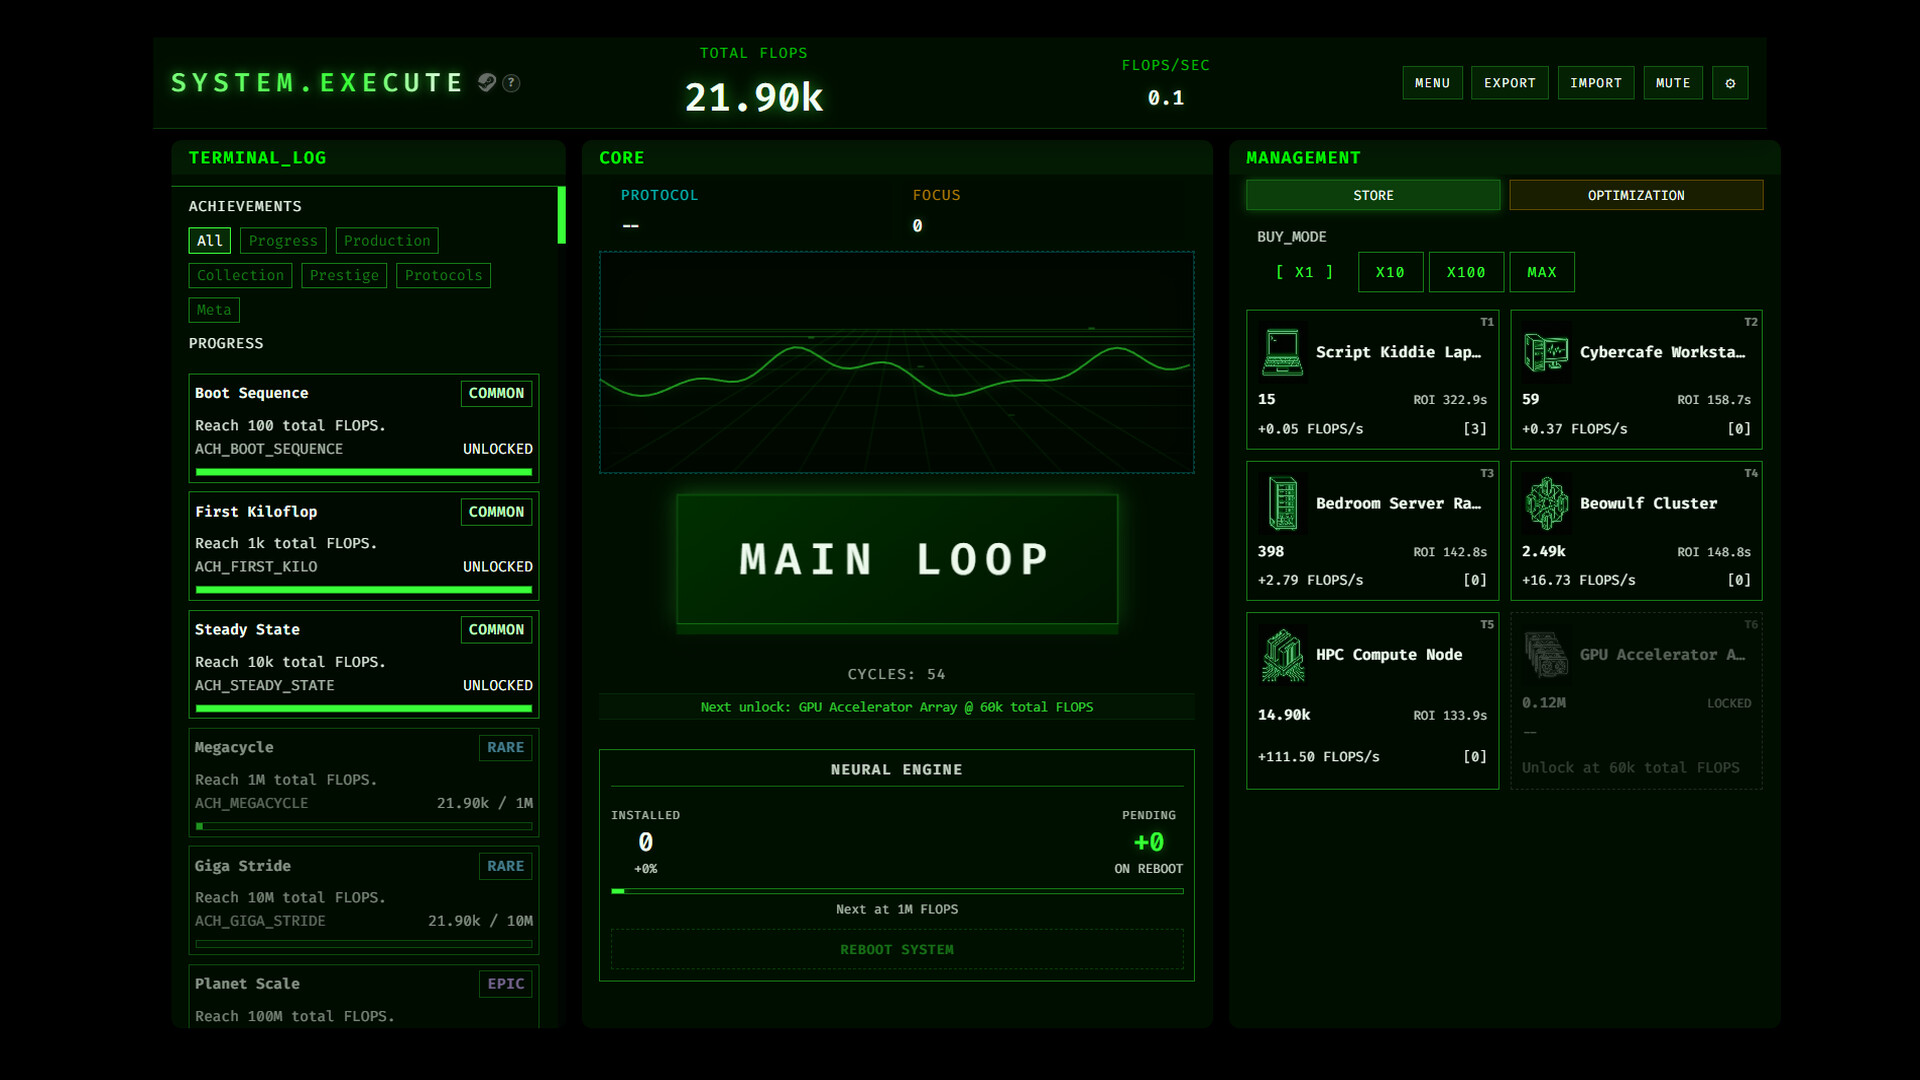
Task: Click the Beowulf Cluster icon
Action: tap(1546, 503)
